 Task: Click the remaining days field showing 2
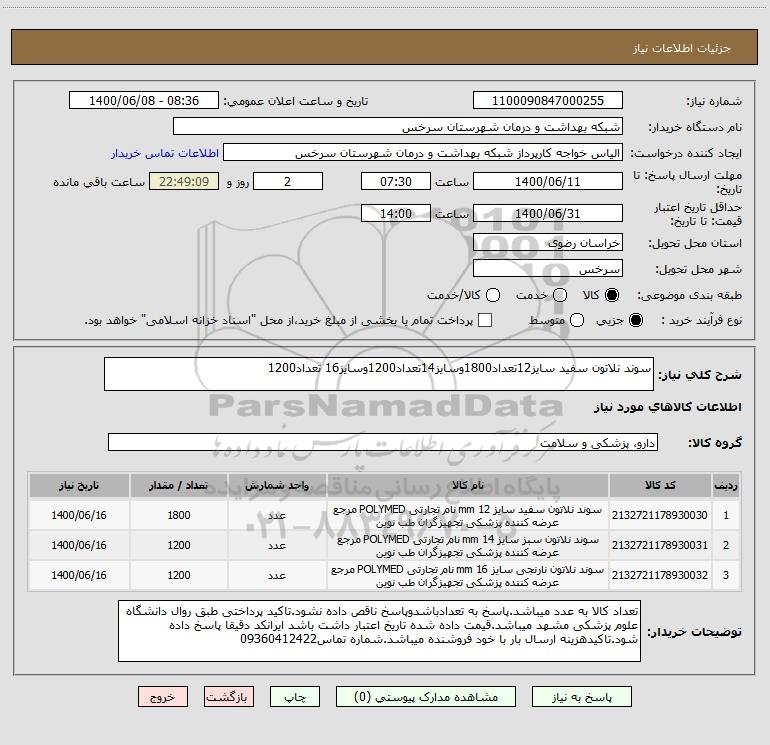point(288,181)
